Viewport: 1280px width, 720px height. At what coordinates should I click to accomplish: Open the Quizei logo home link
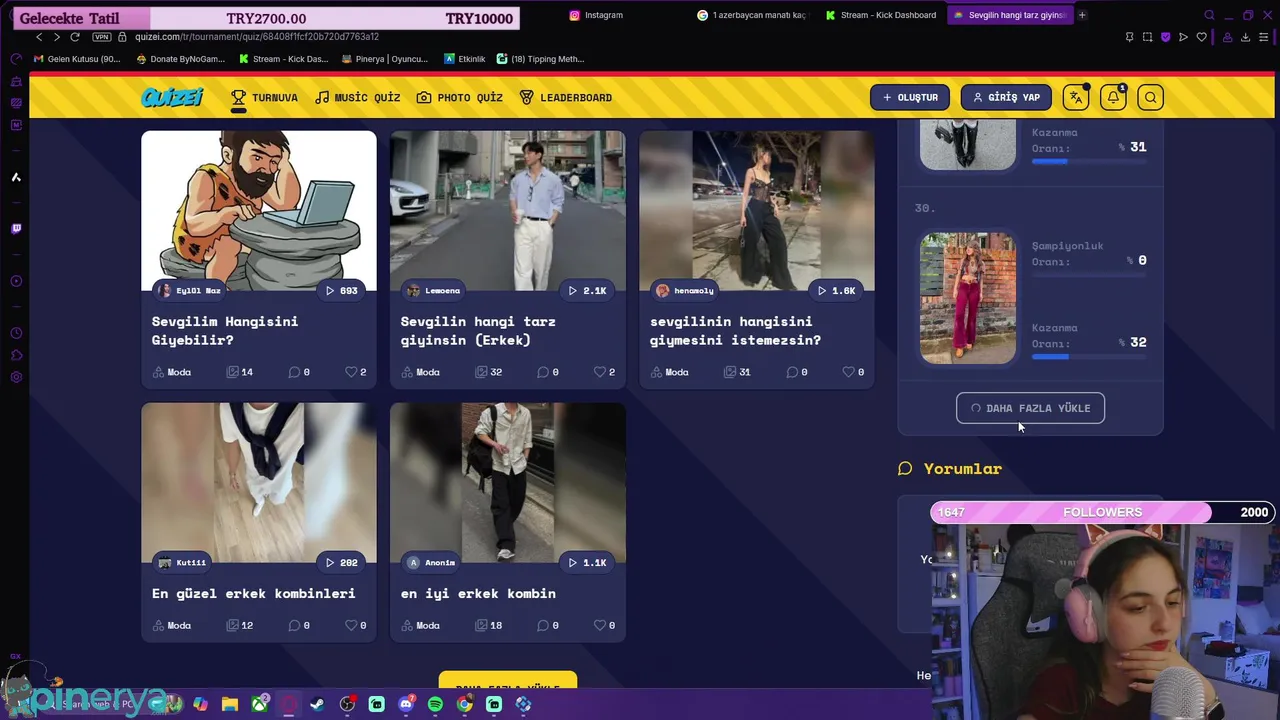(x=172, y=97)
